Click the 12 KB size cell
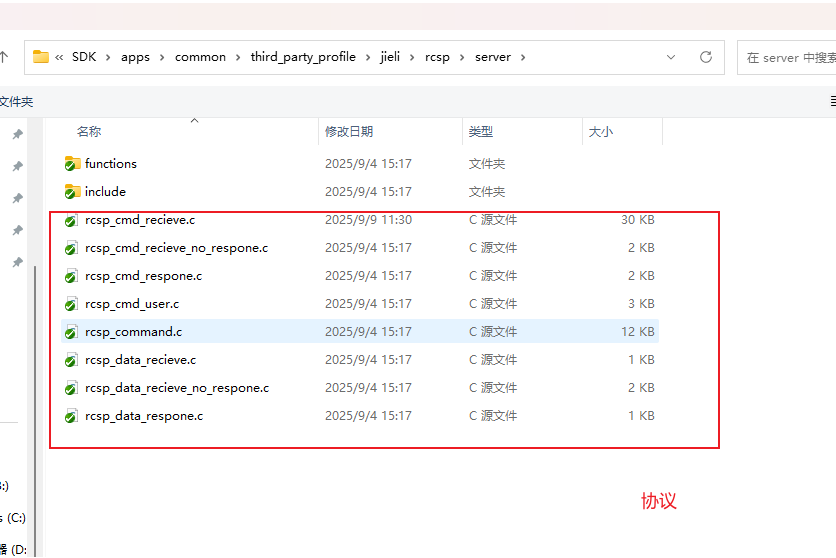Viewport: 836px width, 558px height. click(x=638, y=331)
